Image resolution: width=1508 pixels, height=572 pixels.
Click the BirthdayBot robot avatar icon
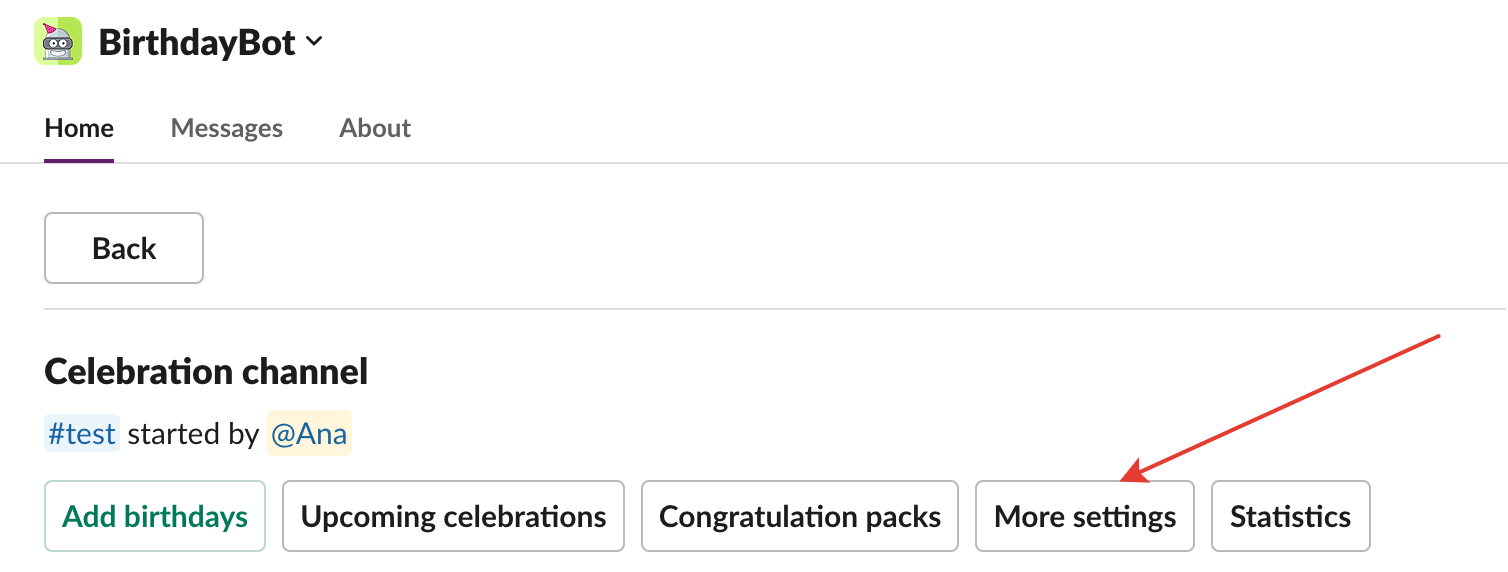pyautogui.click(x=58, y=42)
